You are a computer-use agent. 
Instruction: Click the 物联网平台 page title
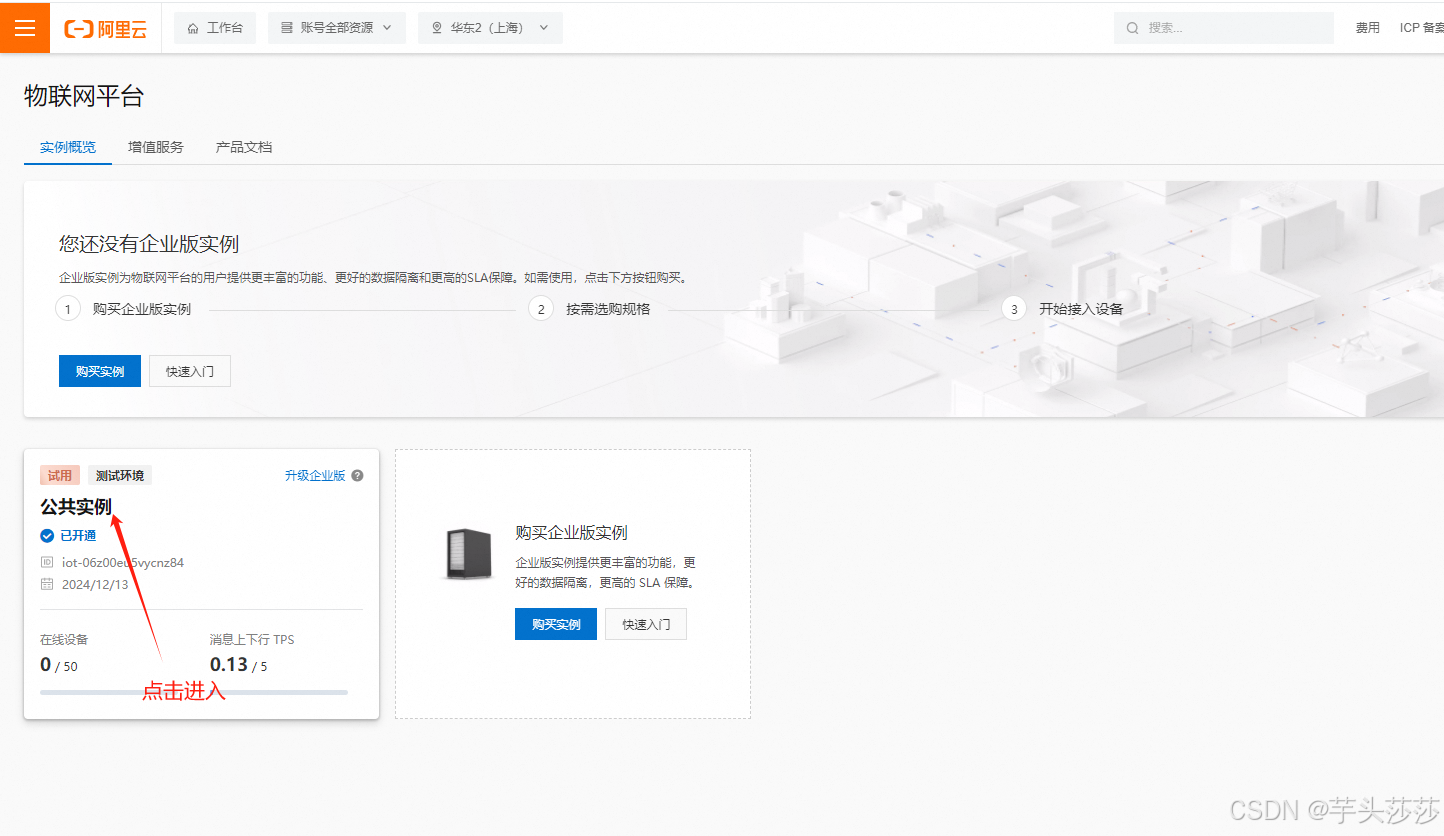coord(84,96)
